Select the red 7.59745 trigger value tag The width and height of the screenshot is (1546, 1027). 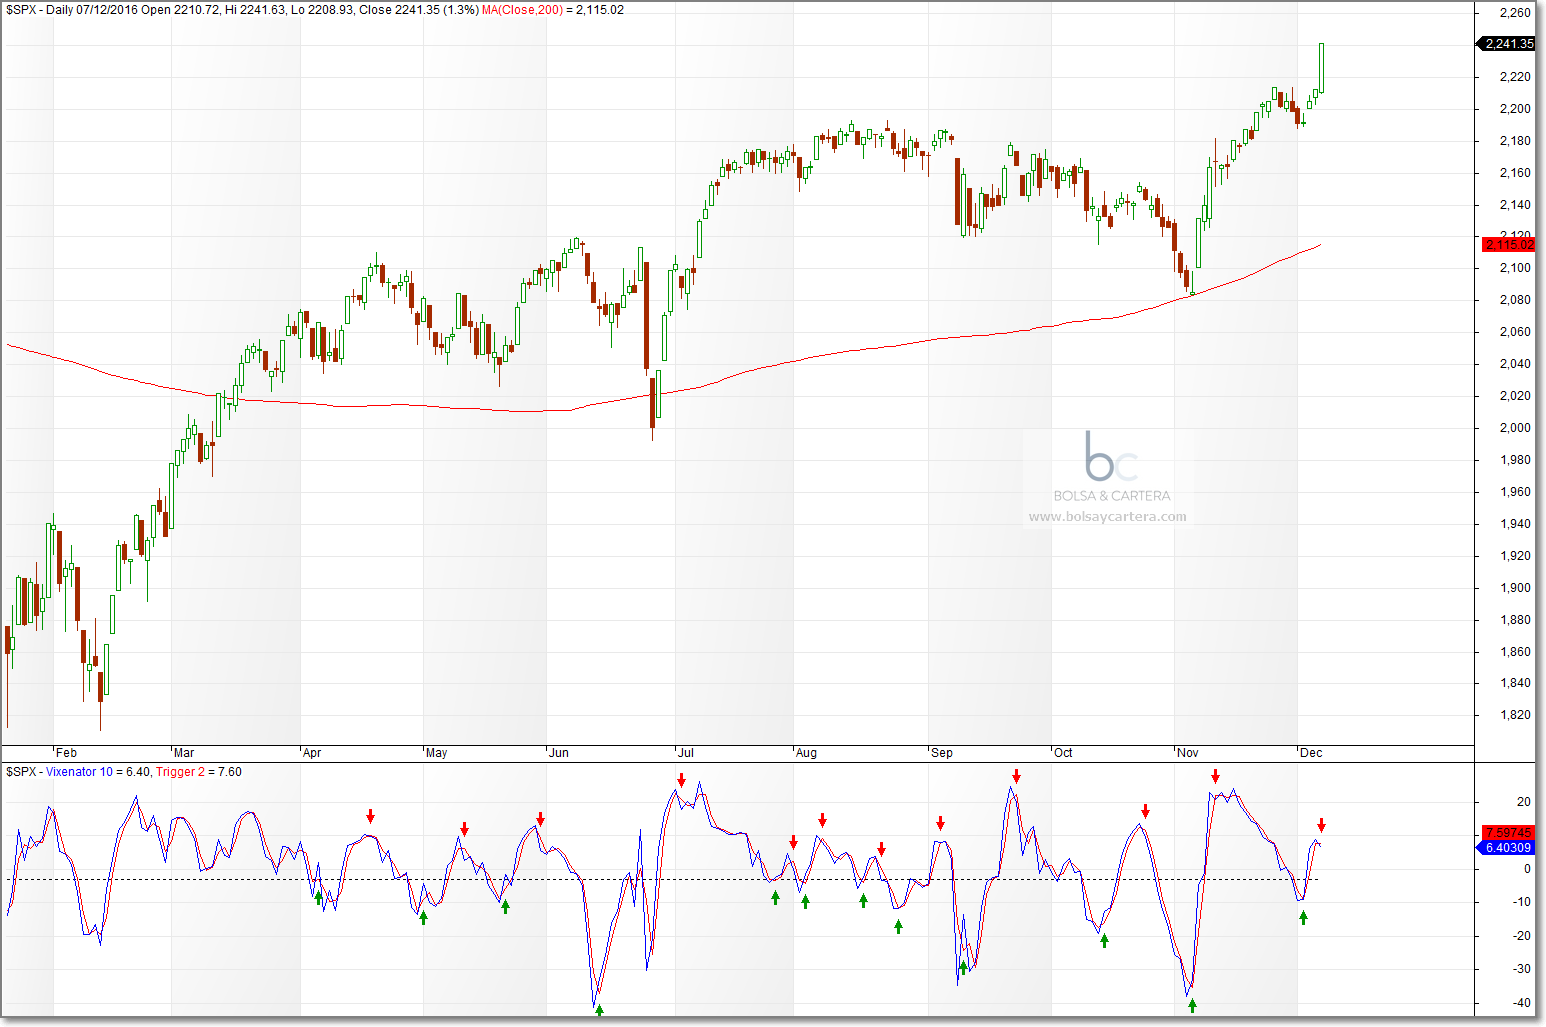coord(1509,833)
